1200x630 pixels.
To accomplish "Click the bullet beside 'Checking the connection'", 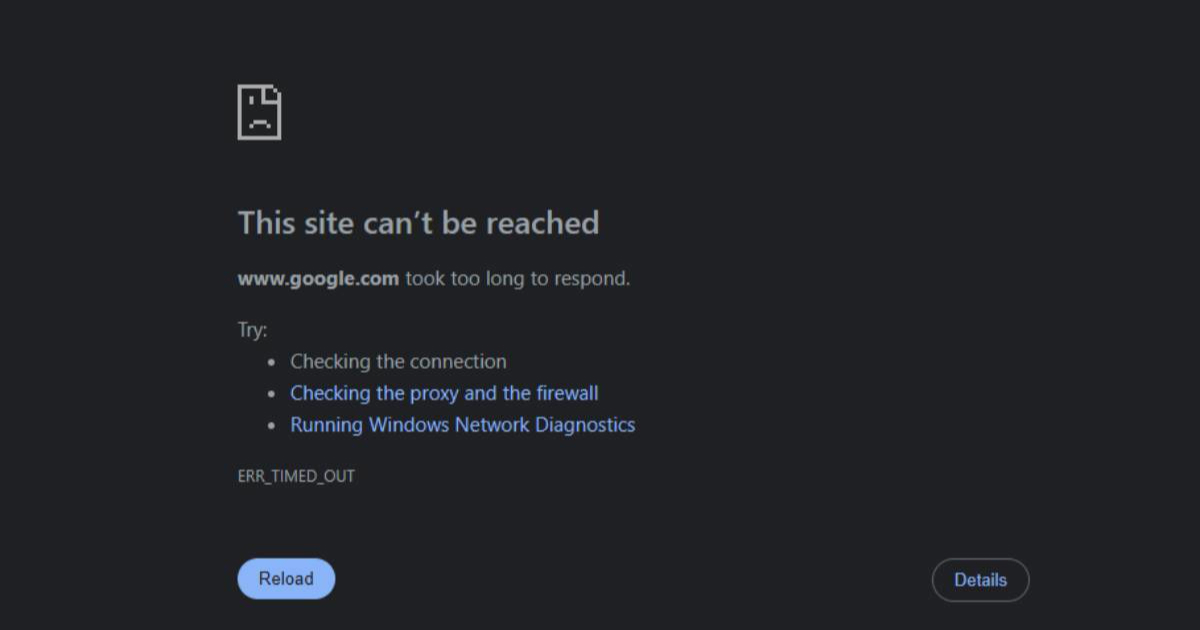I will [272, 361].
